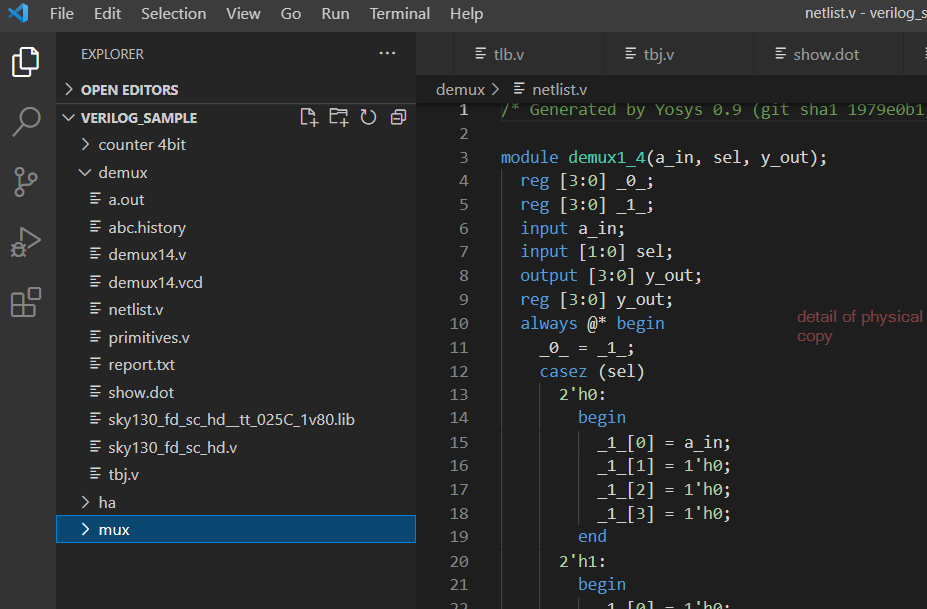This screenshot has width=927, height=609.
Task: Open the Run menu
Action: [x=335, y=14]
